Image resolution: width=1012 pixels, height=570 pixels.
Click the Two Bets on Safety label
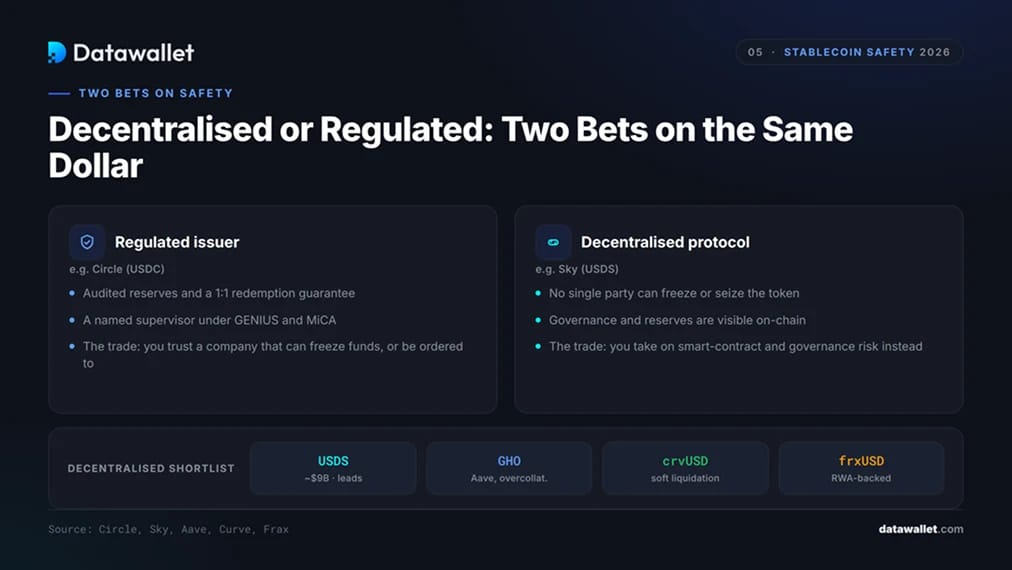coord(156,93)
